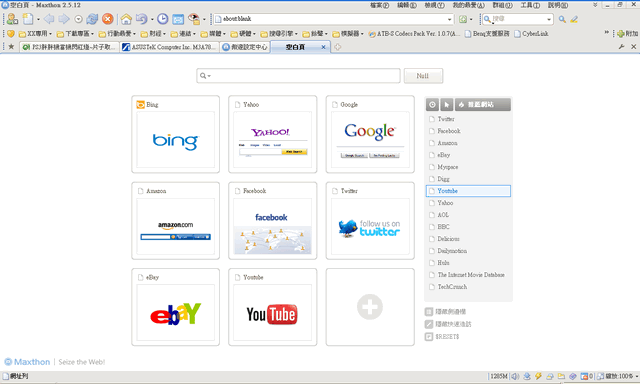Screen dimensions: 640x384
Task: Click the Maxthon logo link
Action: 27,362
